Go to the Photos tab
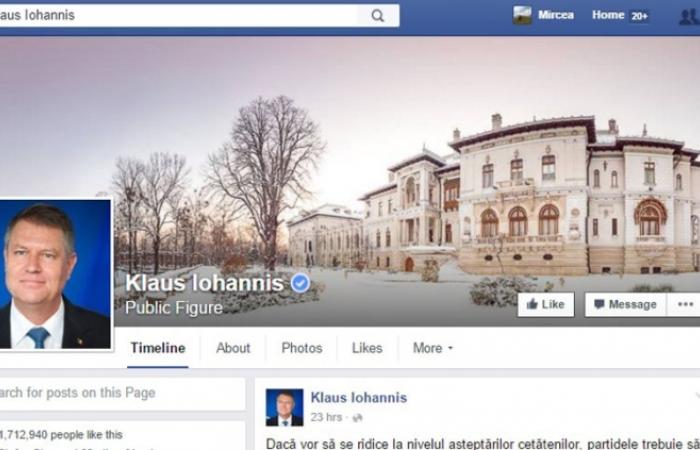Screen dimensions: 700x450 point(302,348)
